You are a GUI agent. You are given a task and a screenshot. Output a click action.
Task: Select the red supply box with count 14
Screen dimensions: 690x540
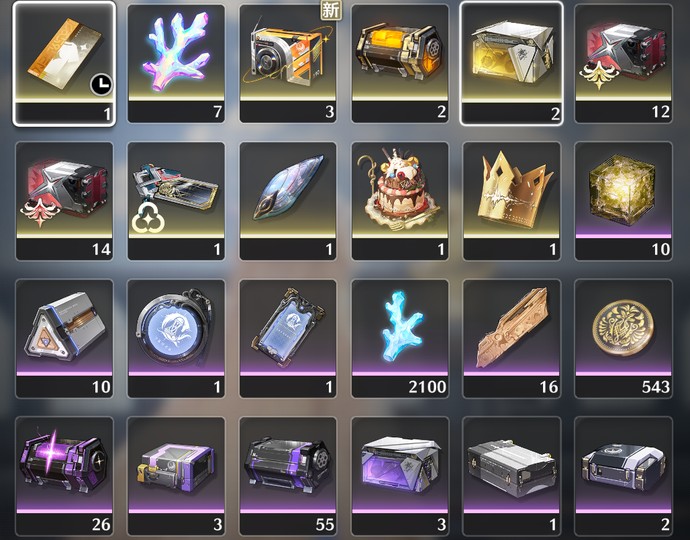point(64,201)
